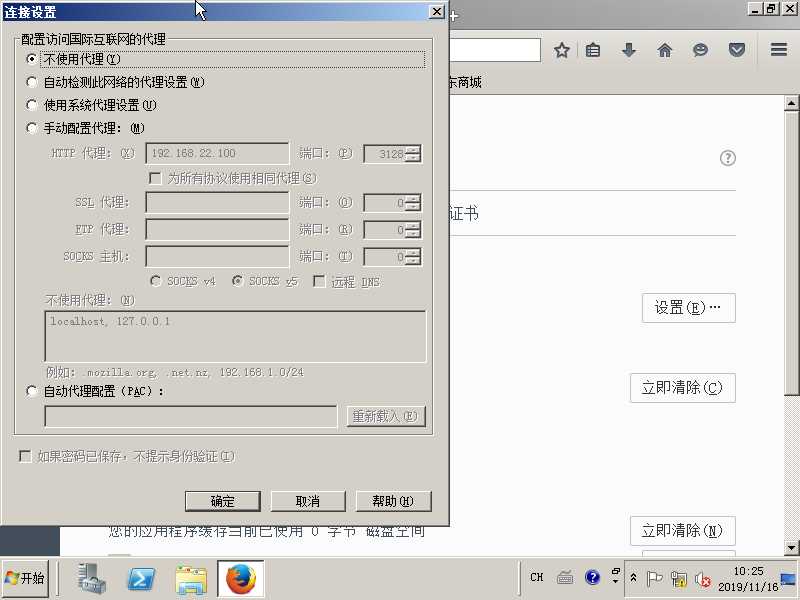Choose 使用系统代理设置 radio button
This screenshot has height=600, width=800.
pyautogui.click(x=32, y=105)
